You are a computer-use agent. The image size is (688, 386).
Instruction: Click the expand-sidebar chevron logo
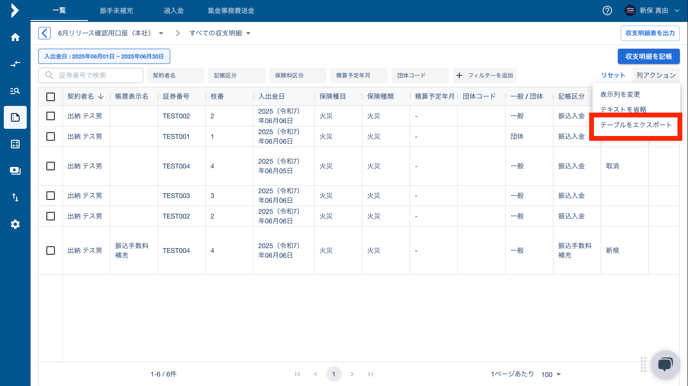click(x=15, y=11)
